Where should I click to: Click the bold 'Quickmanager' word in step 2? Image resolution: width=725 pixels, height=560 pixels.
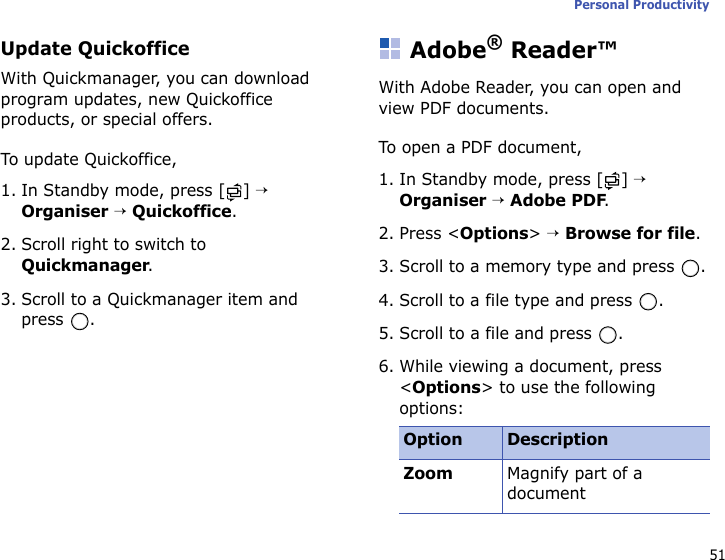coord(85,267)
